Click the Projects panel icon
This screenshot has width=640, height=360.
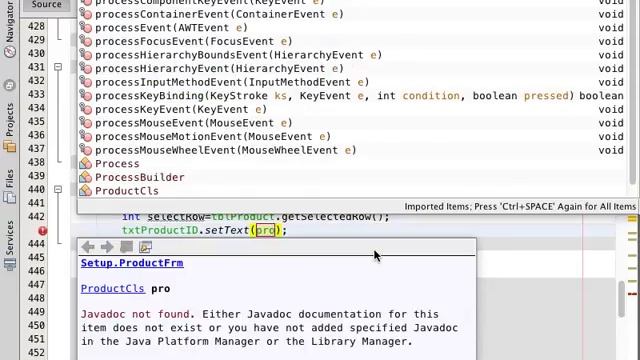click(10, 146)
